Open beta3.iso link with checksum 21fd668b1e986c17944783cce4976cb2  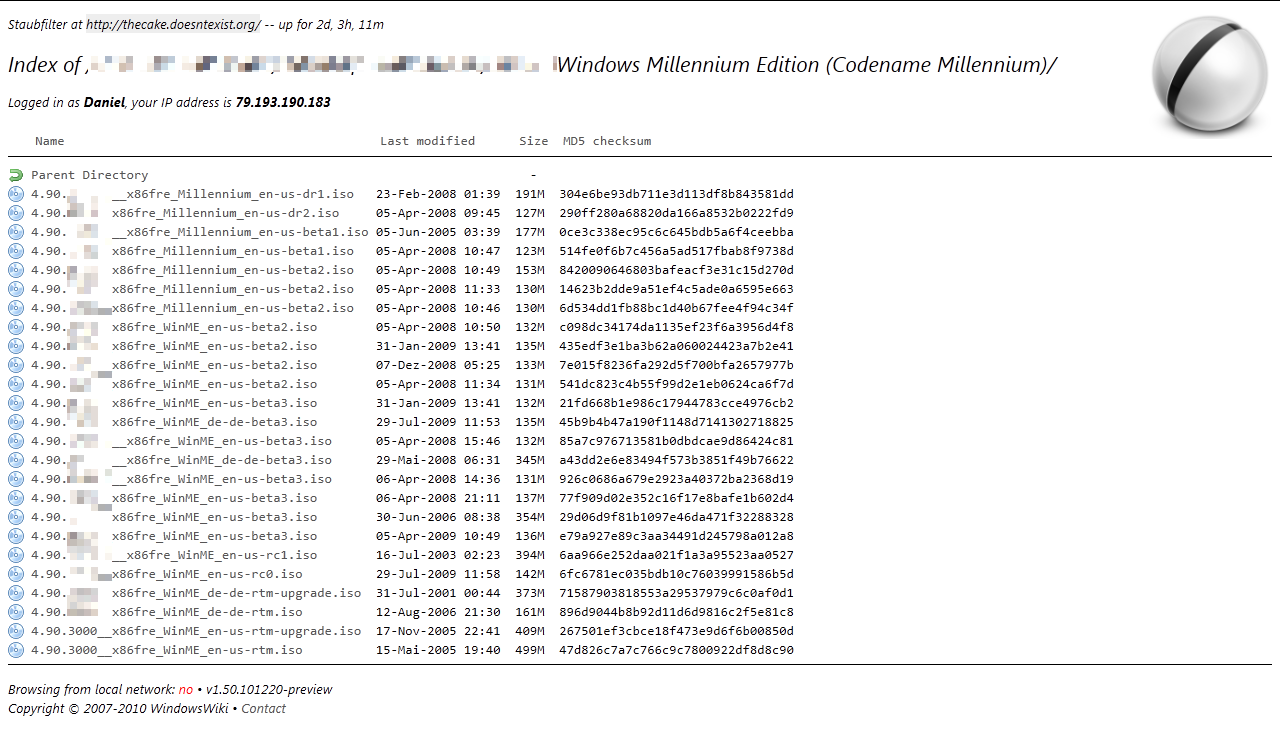pos(174,403)
